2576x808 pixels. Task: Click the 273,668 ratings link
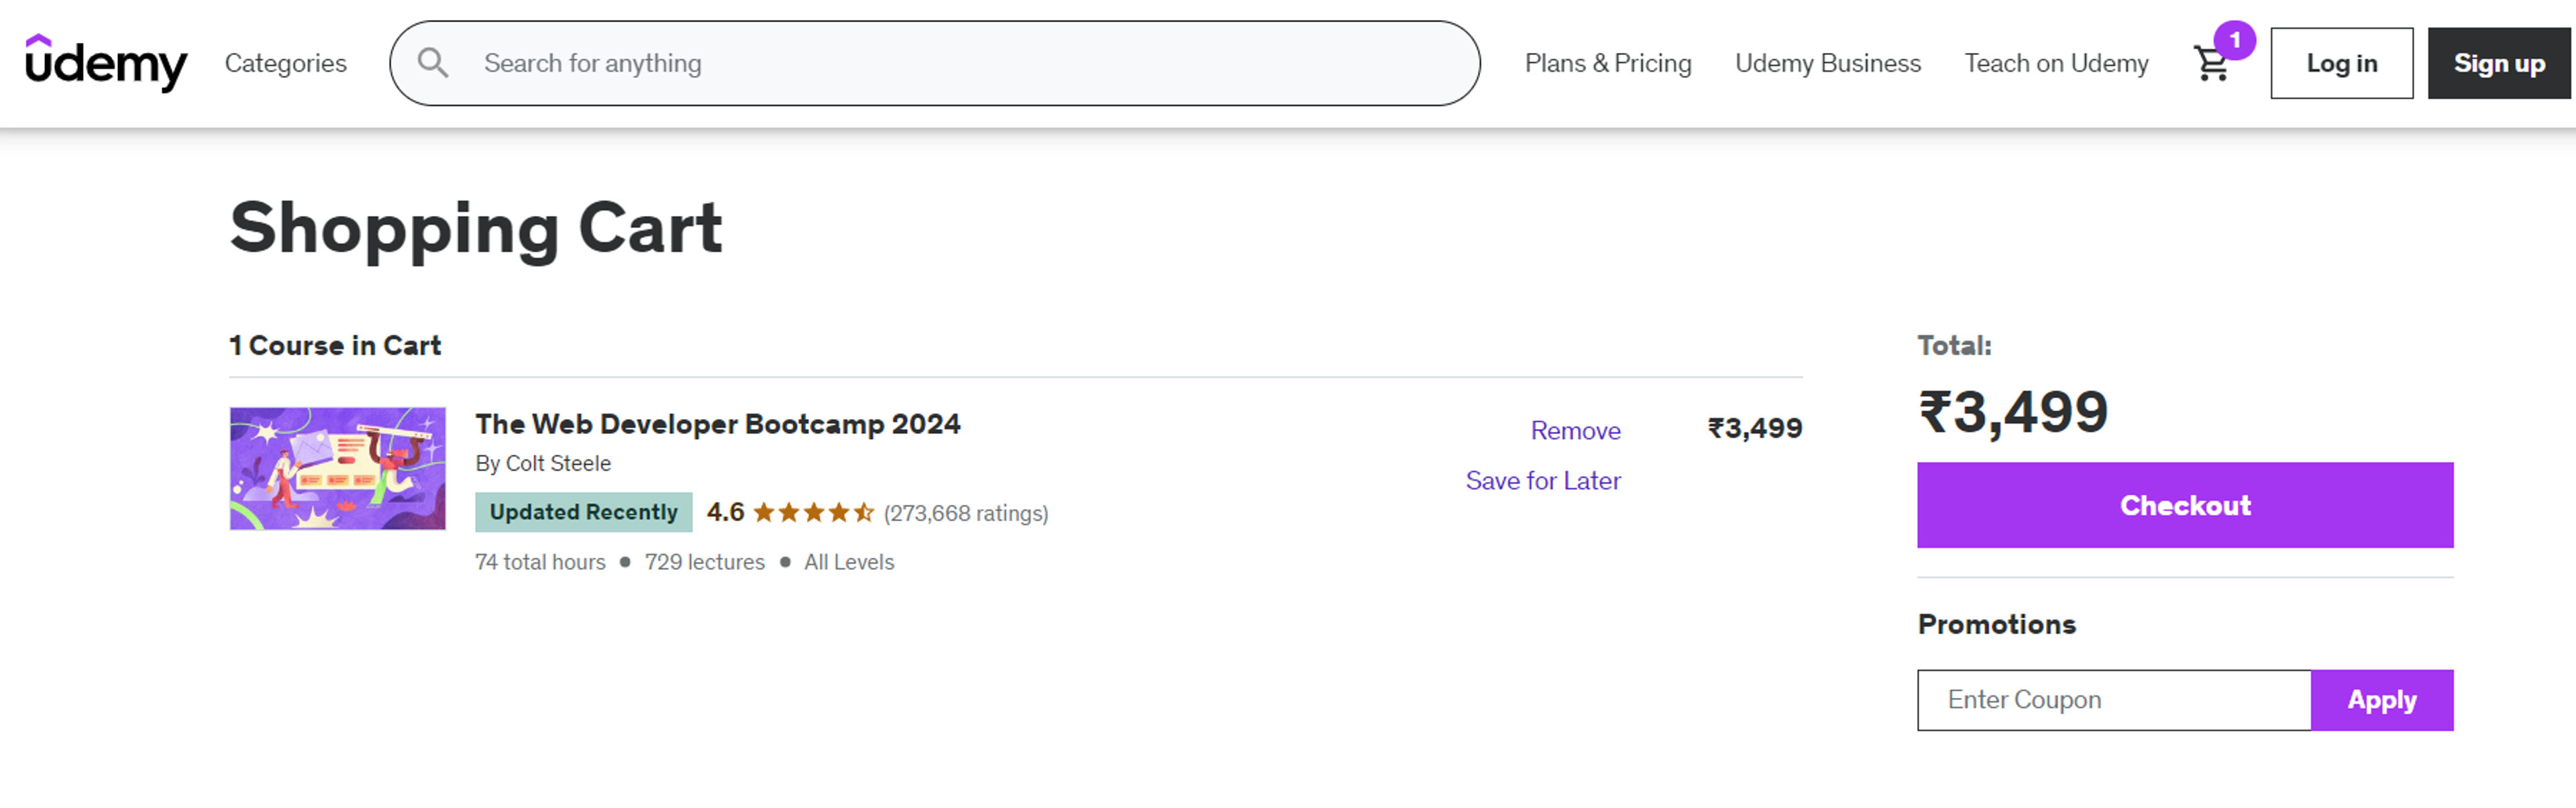(965, 513)
